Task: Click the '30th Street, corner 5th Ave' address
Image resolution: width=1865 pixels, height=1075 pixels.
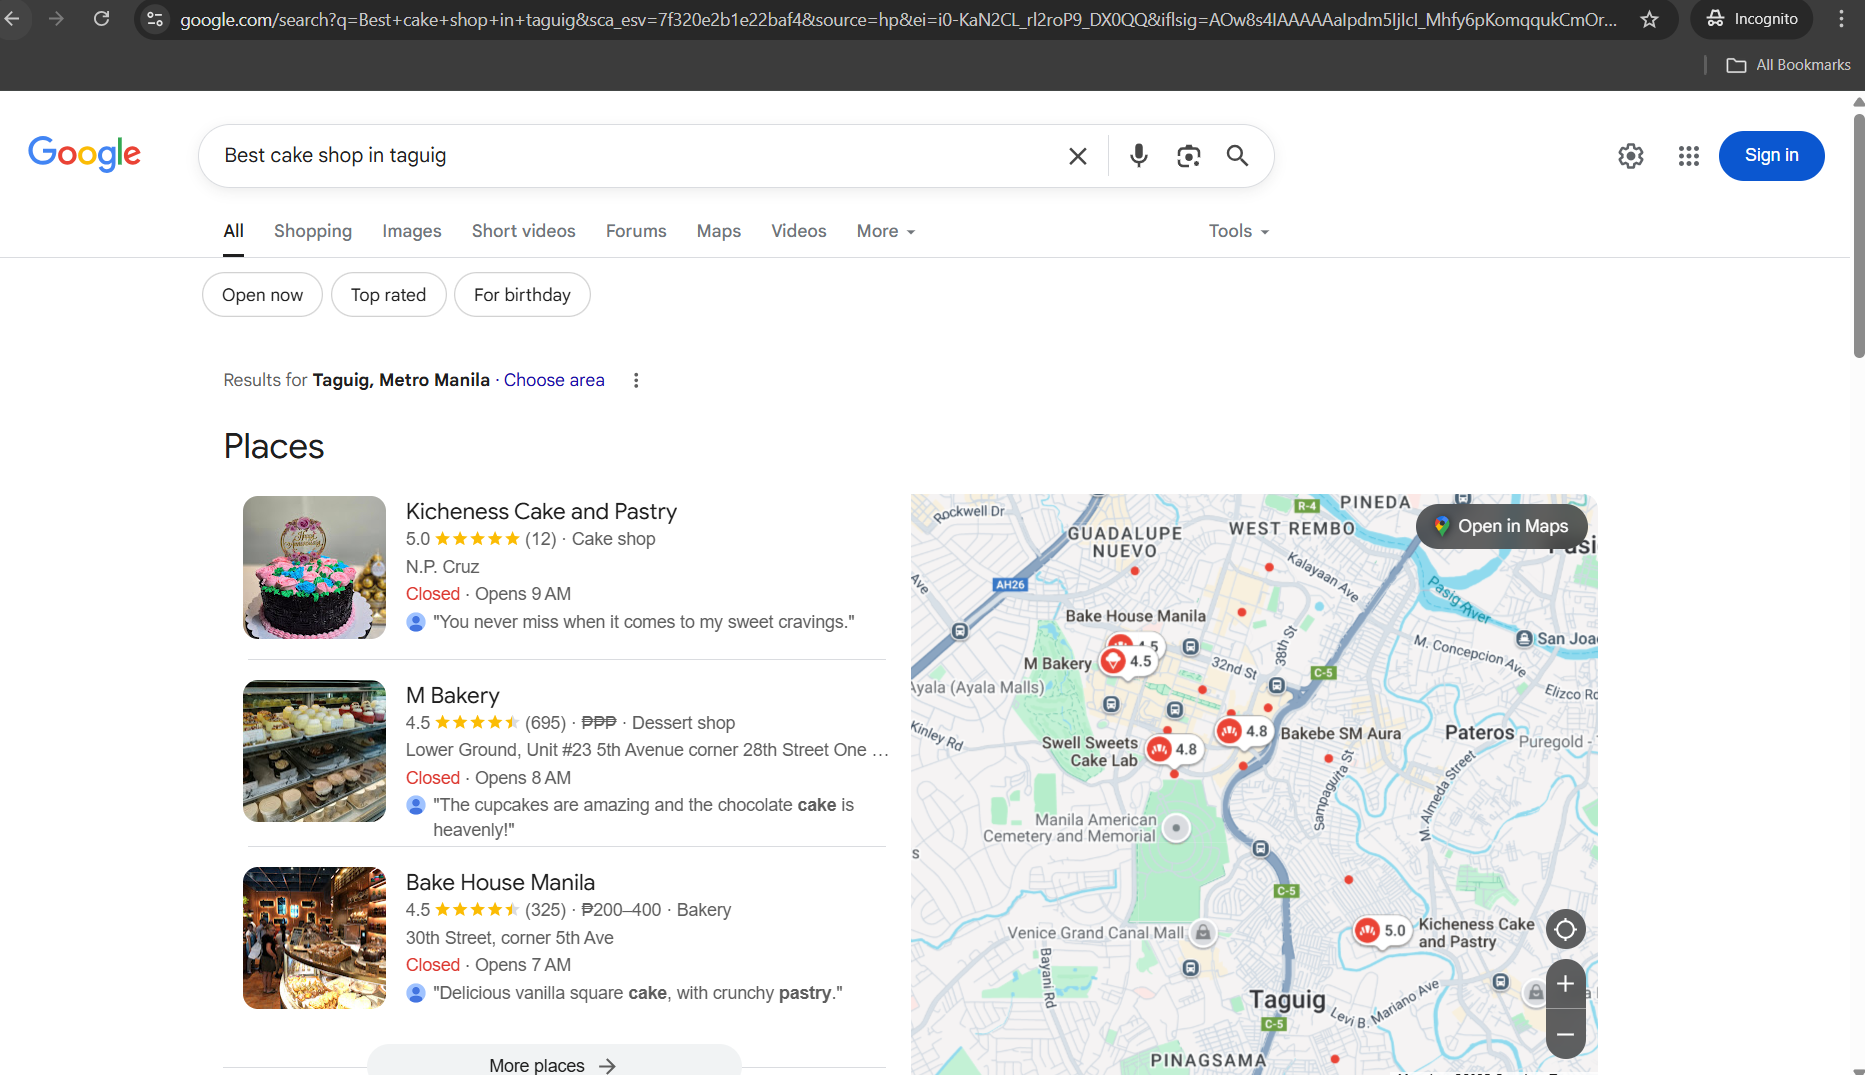Action: [509, 938]
